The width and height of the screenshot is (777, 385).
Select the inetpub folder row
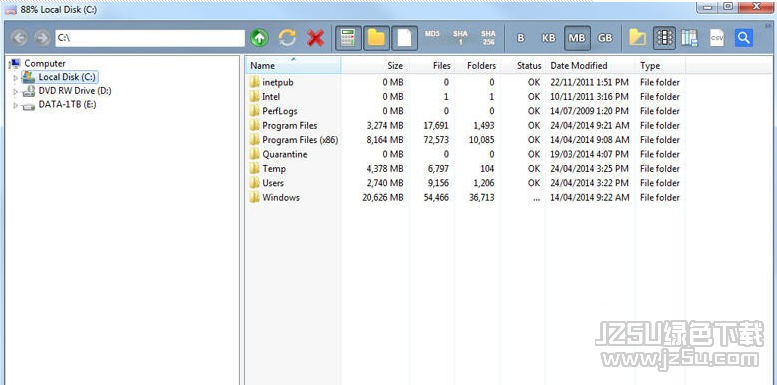tap(466, 82)
